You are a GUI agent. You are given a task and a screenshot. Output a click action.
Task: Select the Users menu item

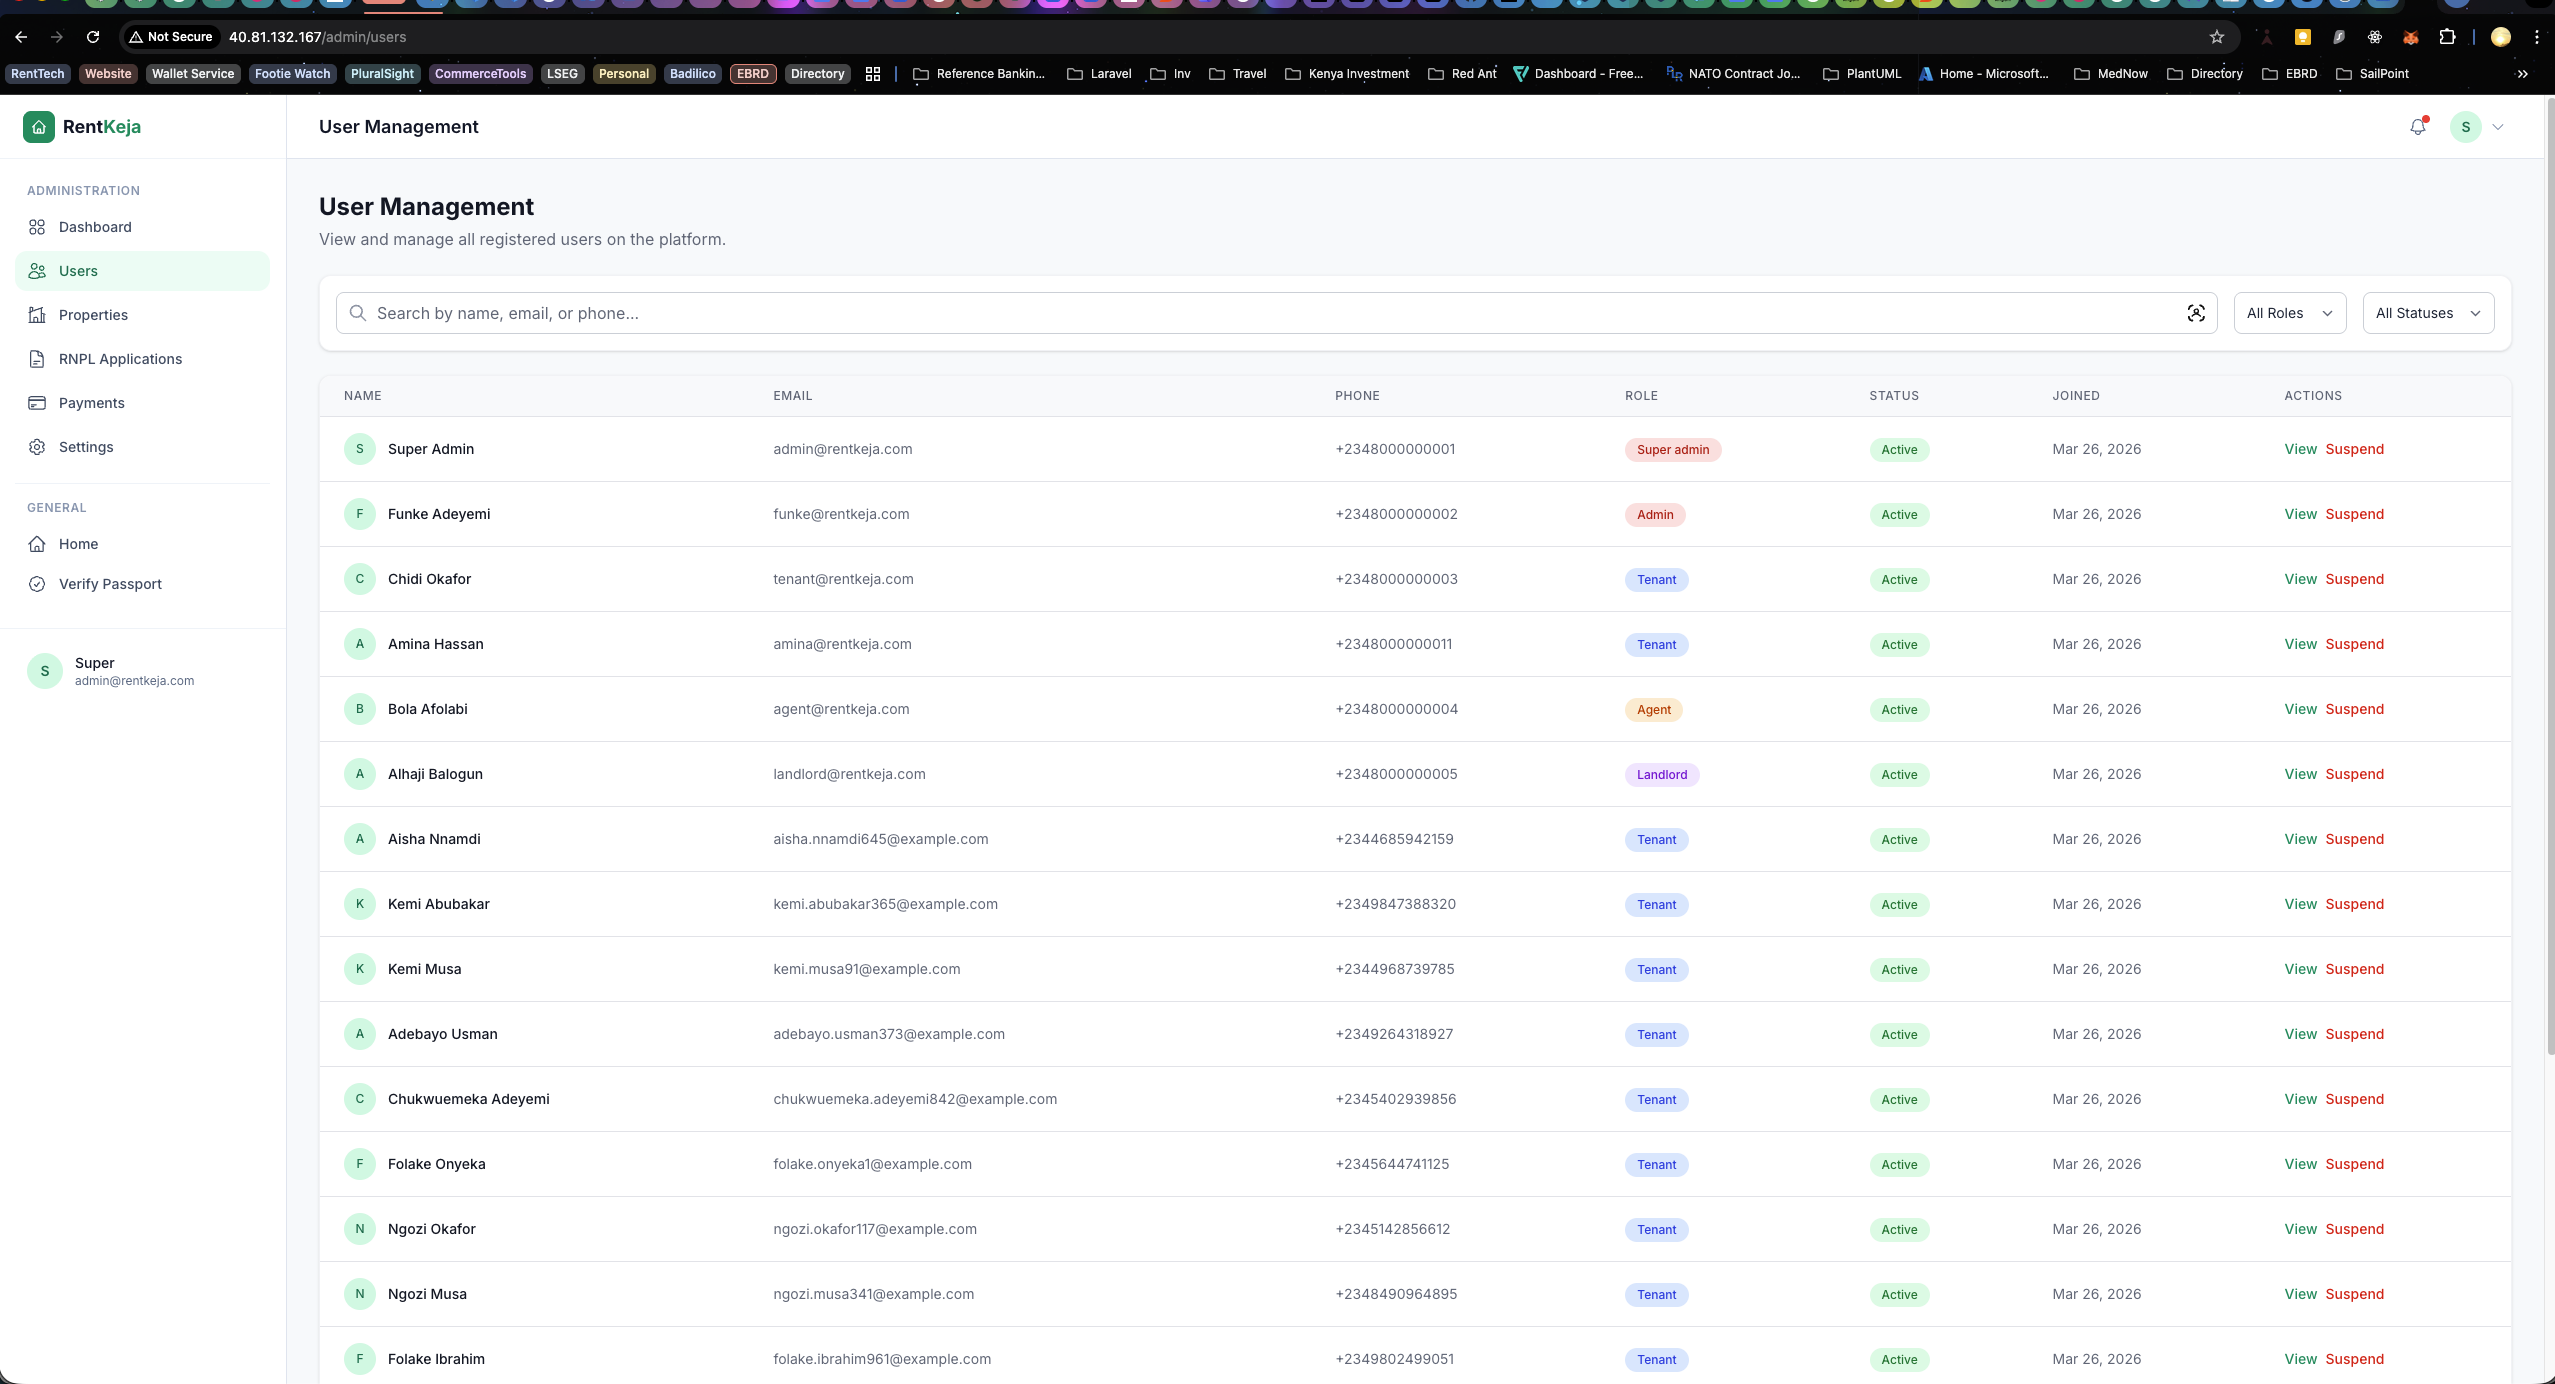click(78, 271)
